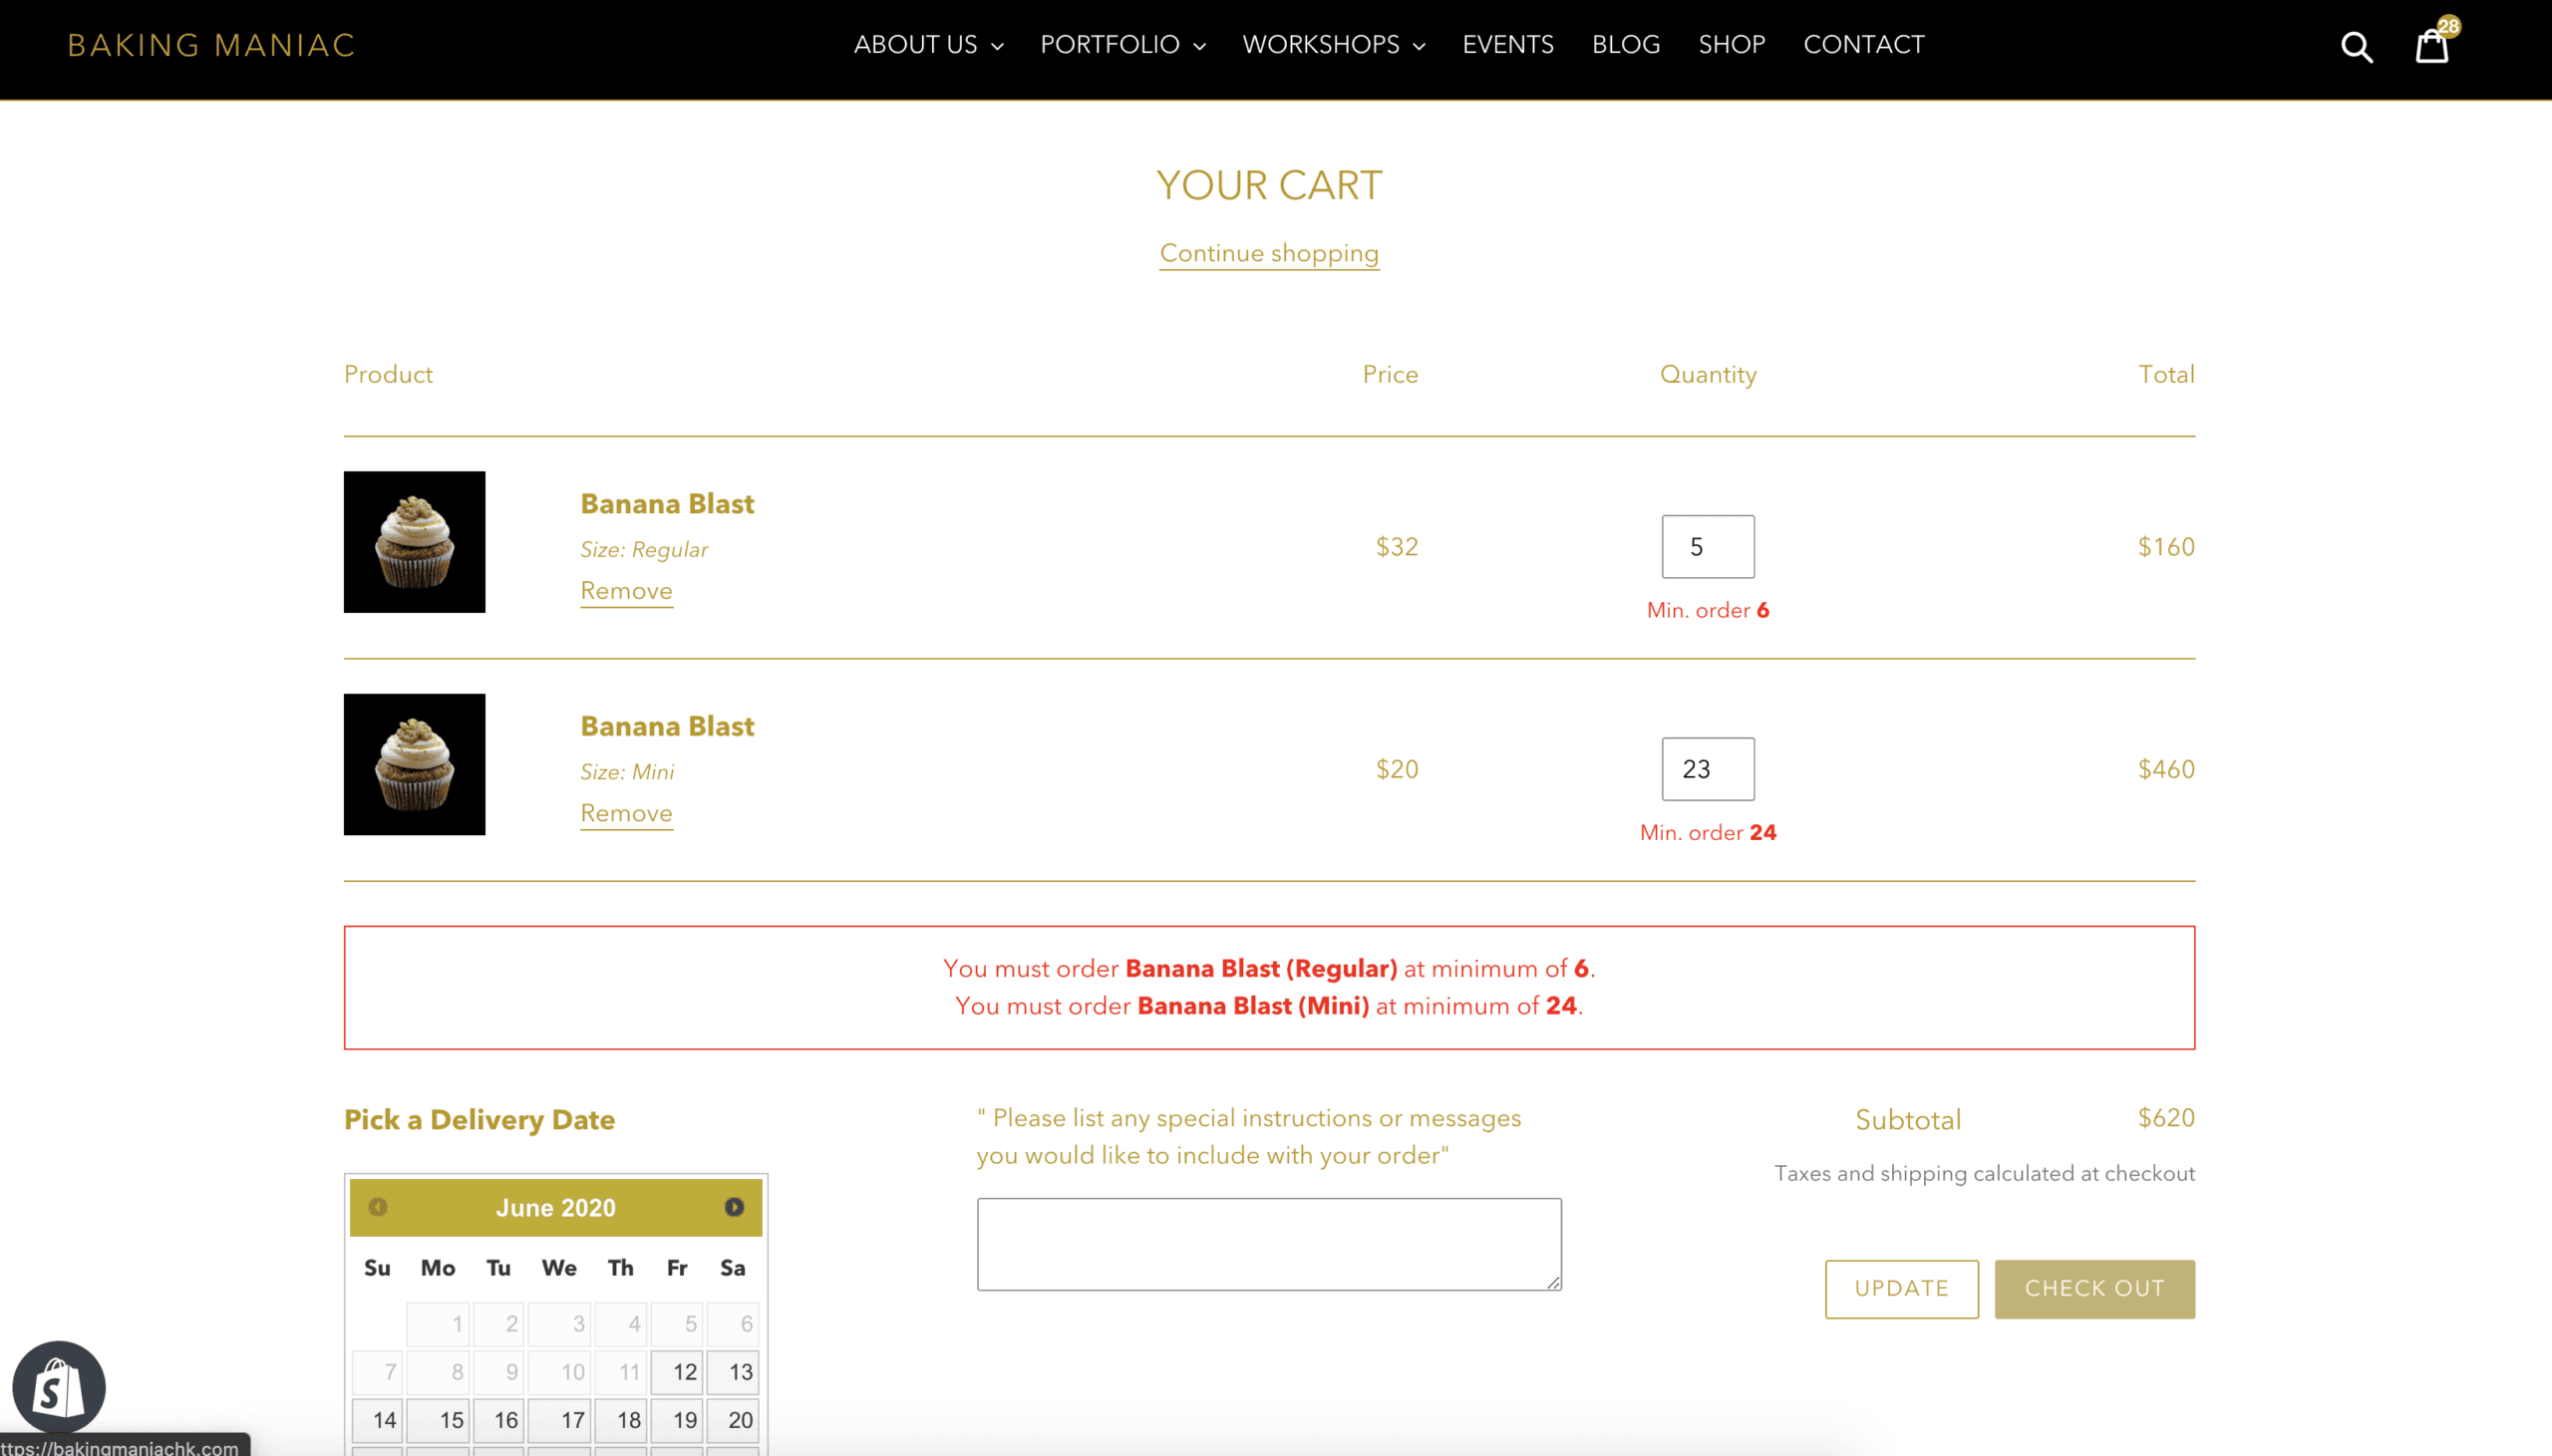Viewport: 2552px width, 1456px height.
Task: Go to previous month in calendar
Action: (x=378, y=1207)
